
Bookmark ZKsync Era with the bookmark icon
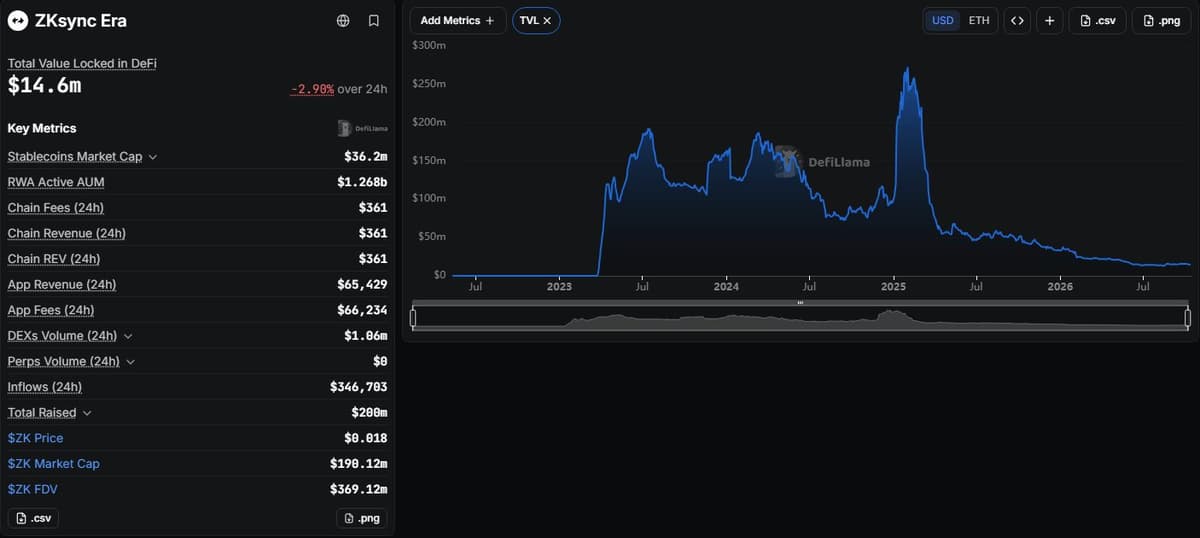pyautogui.click(x=373, y=20)
